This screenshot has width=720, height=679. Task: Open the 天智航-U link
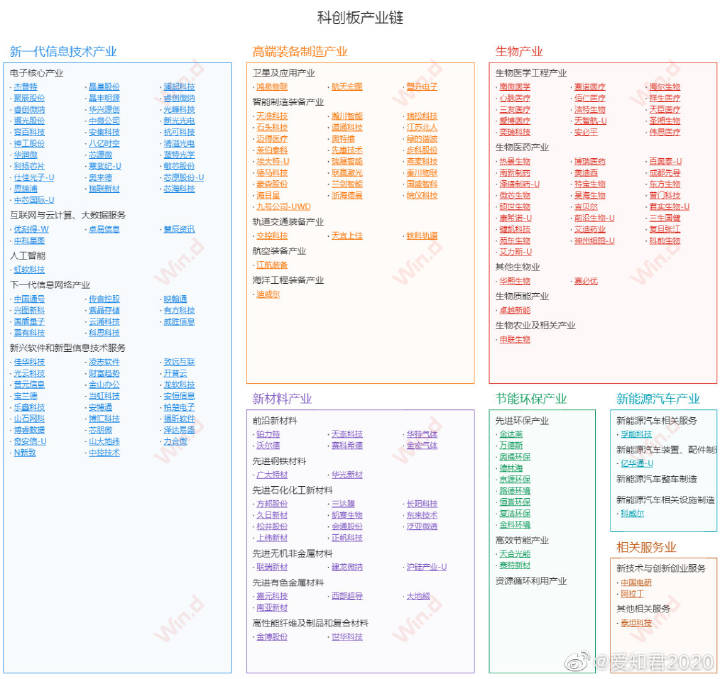[x=591, y=120]
